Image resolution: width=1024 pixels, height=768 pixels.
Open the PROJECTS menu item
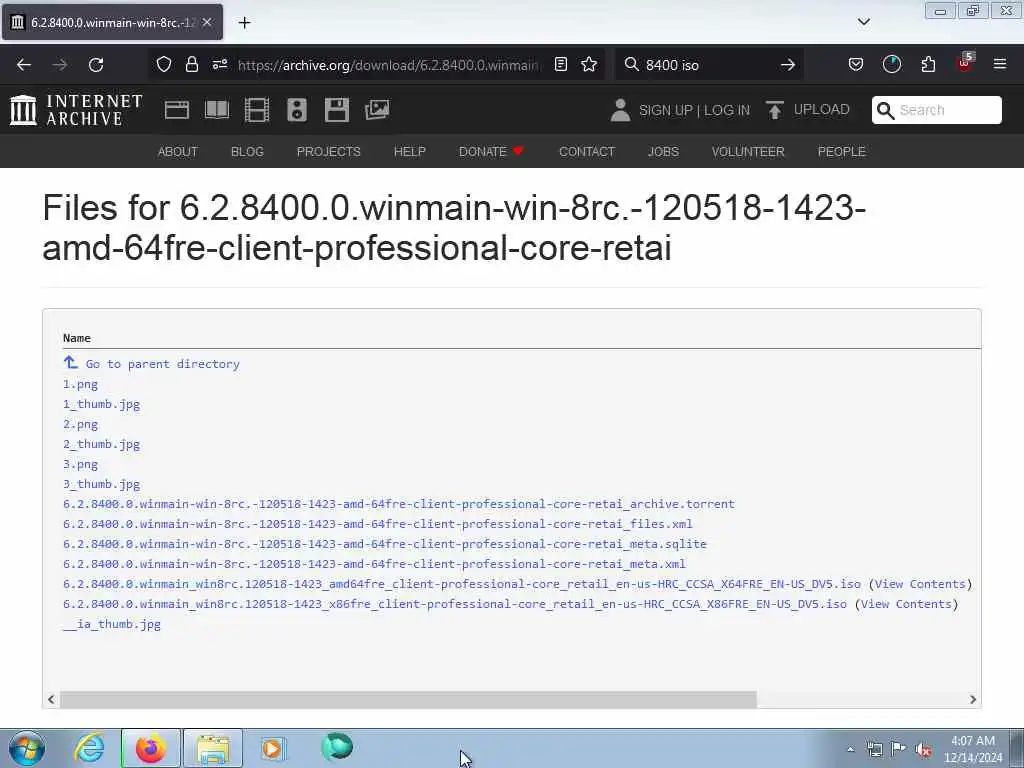click(x=328, y=152)
